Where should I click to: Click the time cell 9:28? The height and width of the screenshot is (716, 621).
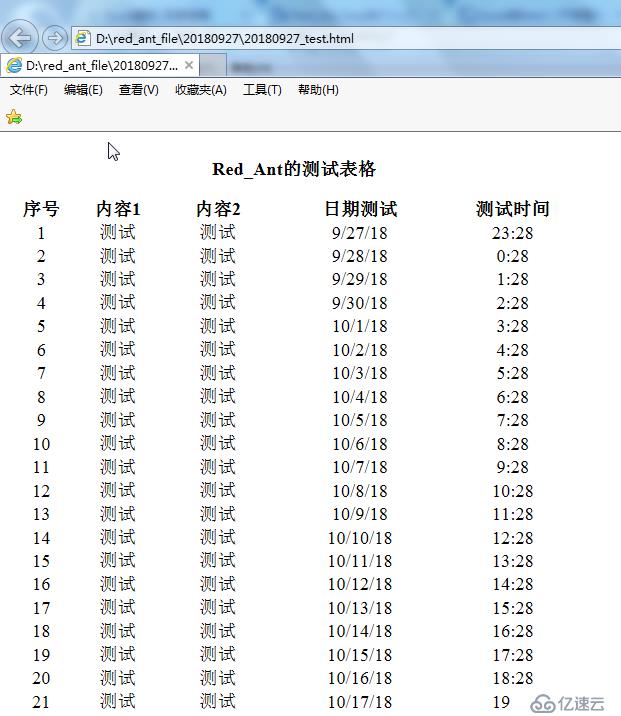coord(512,468)
